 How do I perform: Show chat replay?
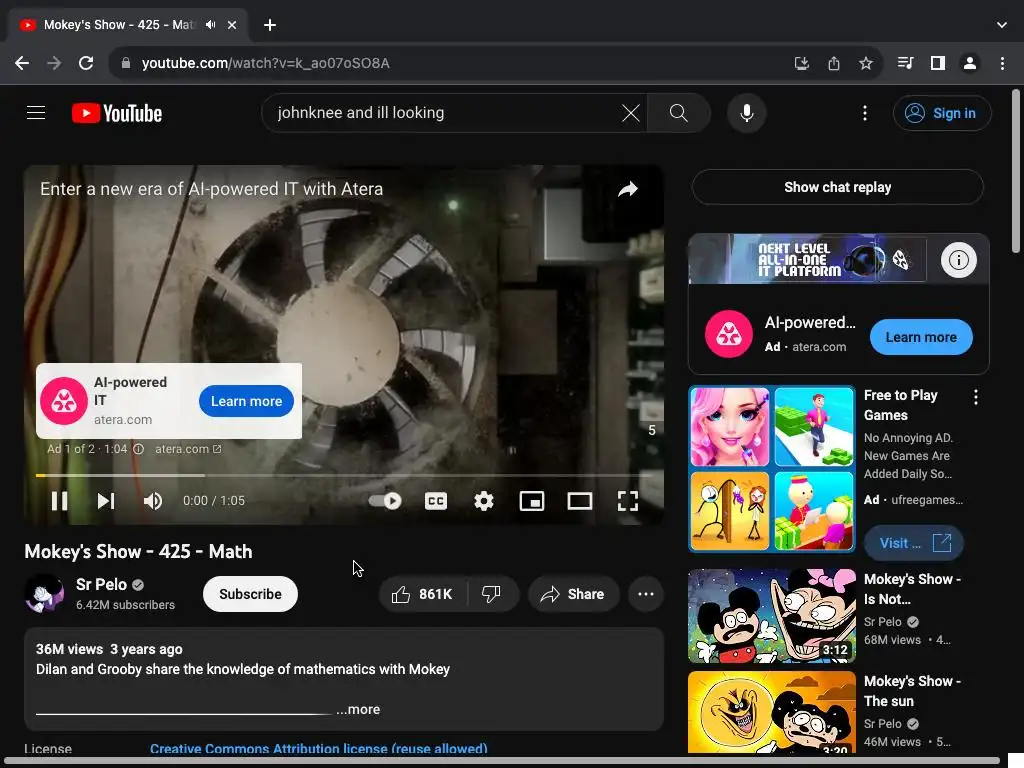point(837,187)
